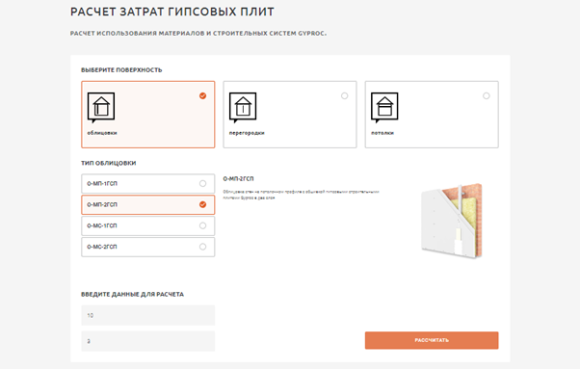Image resolution: width=580 pixels, height=369 pixels.
Task: Choose the О-МС-2ГСП radio option
Action: pos(203,247)
